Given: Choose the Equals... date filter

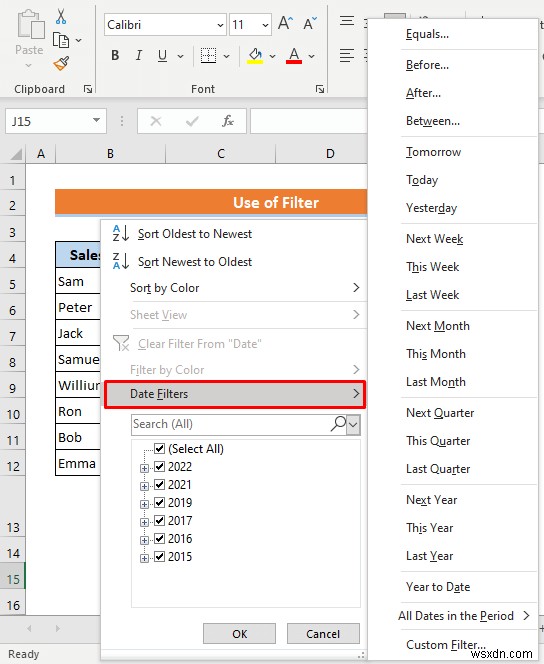Looking at the screenshot, I should [x=427, y=34].
